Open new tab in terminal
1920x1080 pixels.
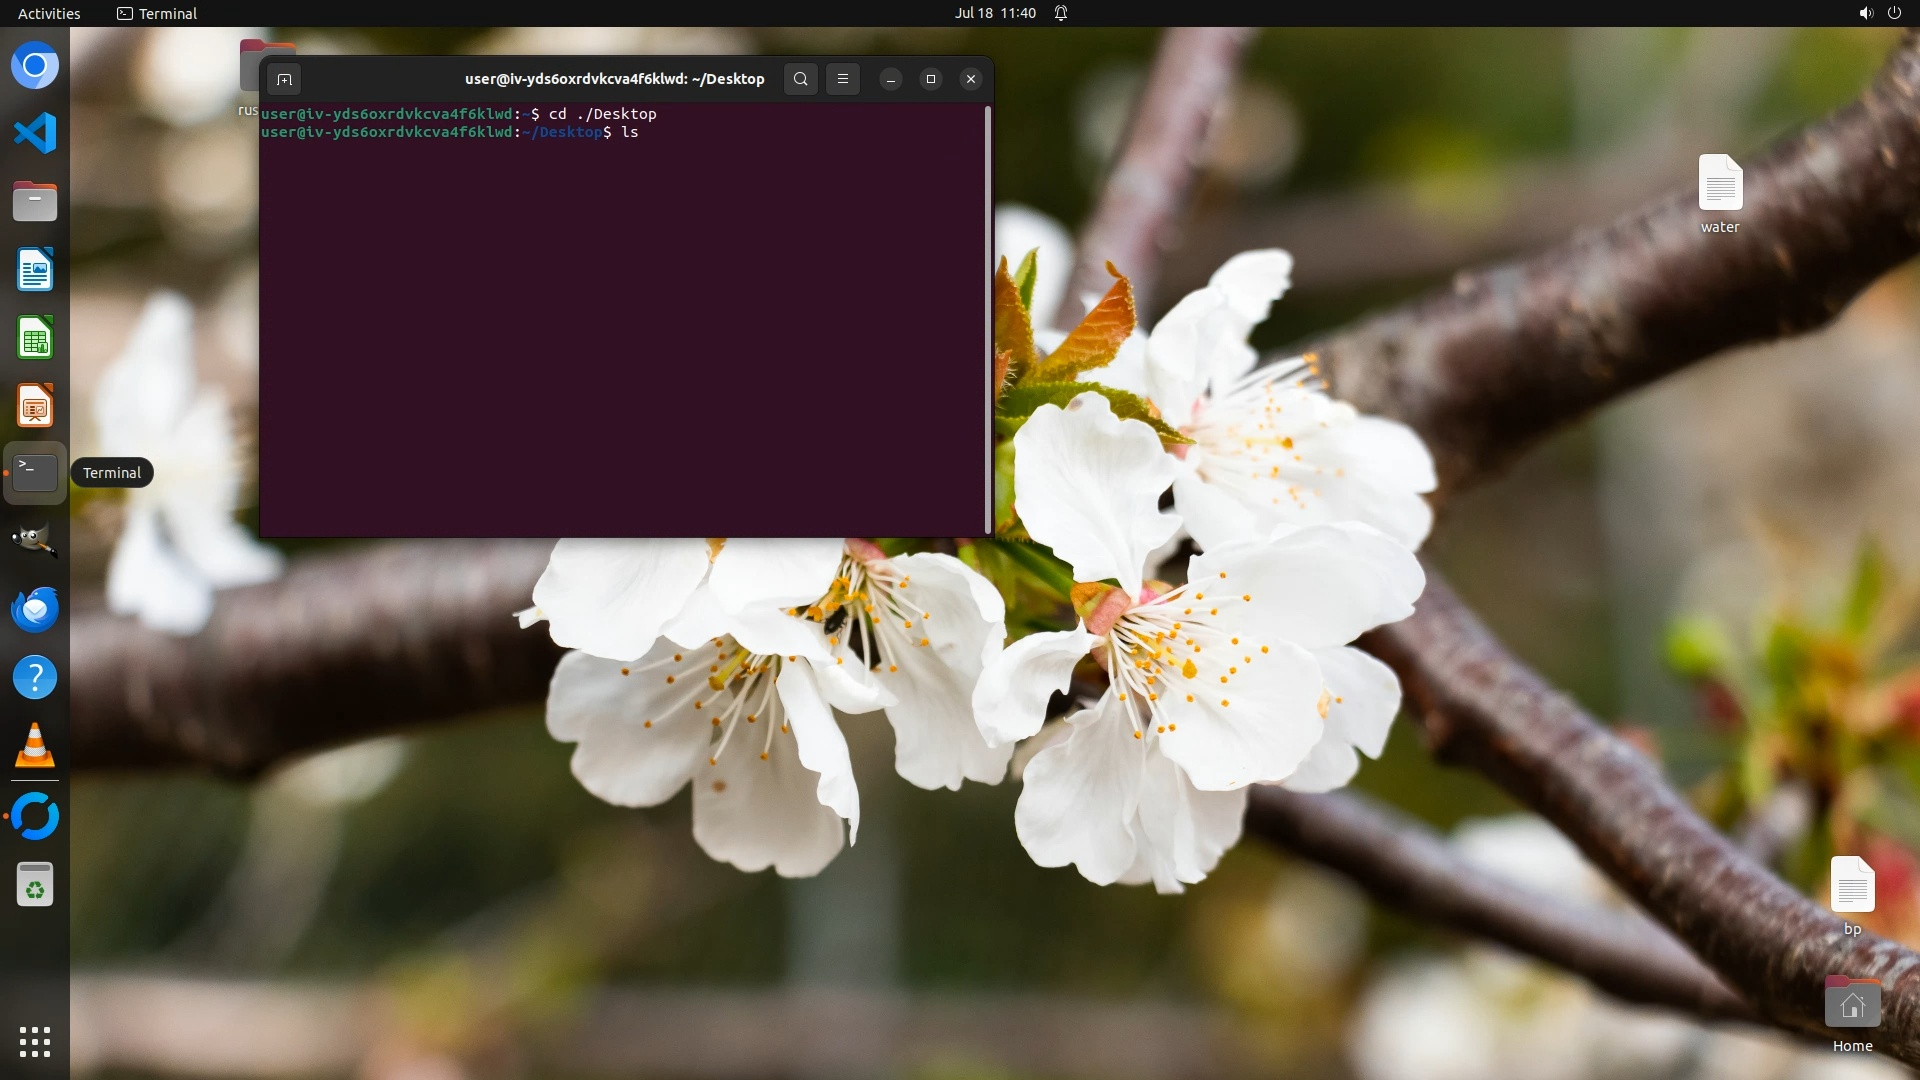click(284, 79)
